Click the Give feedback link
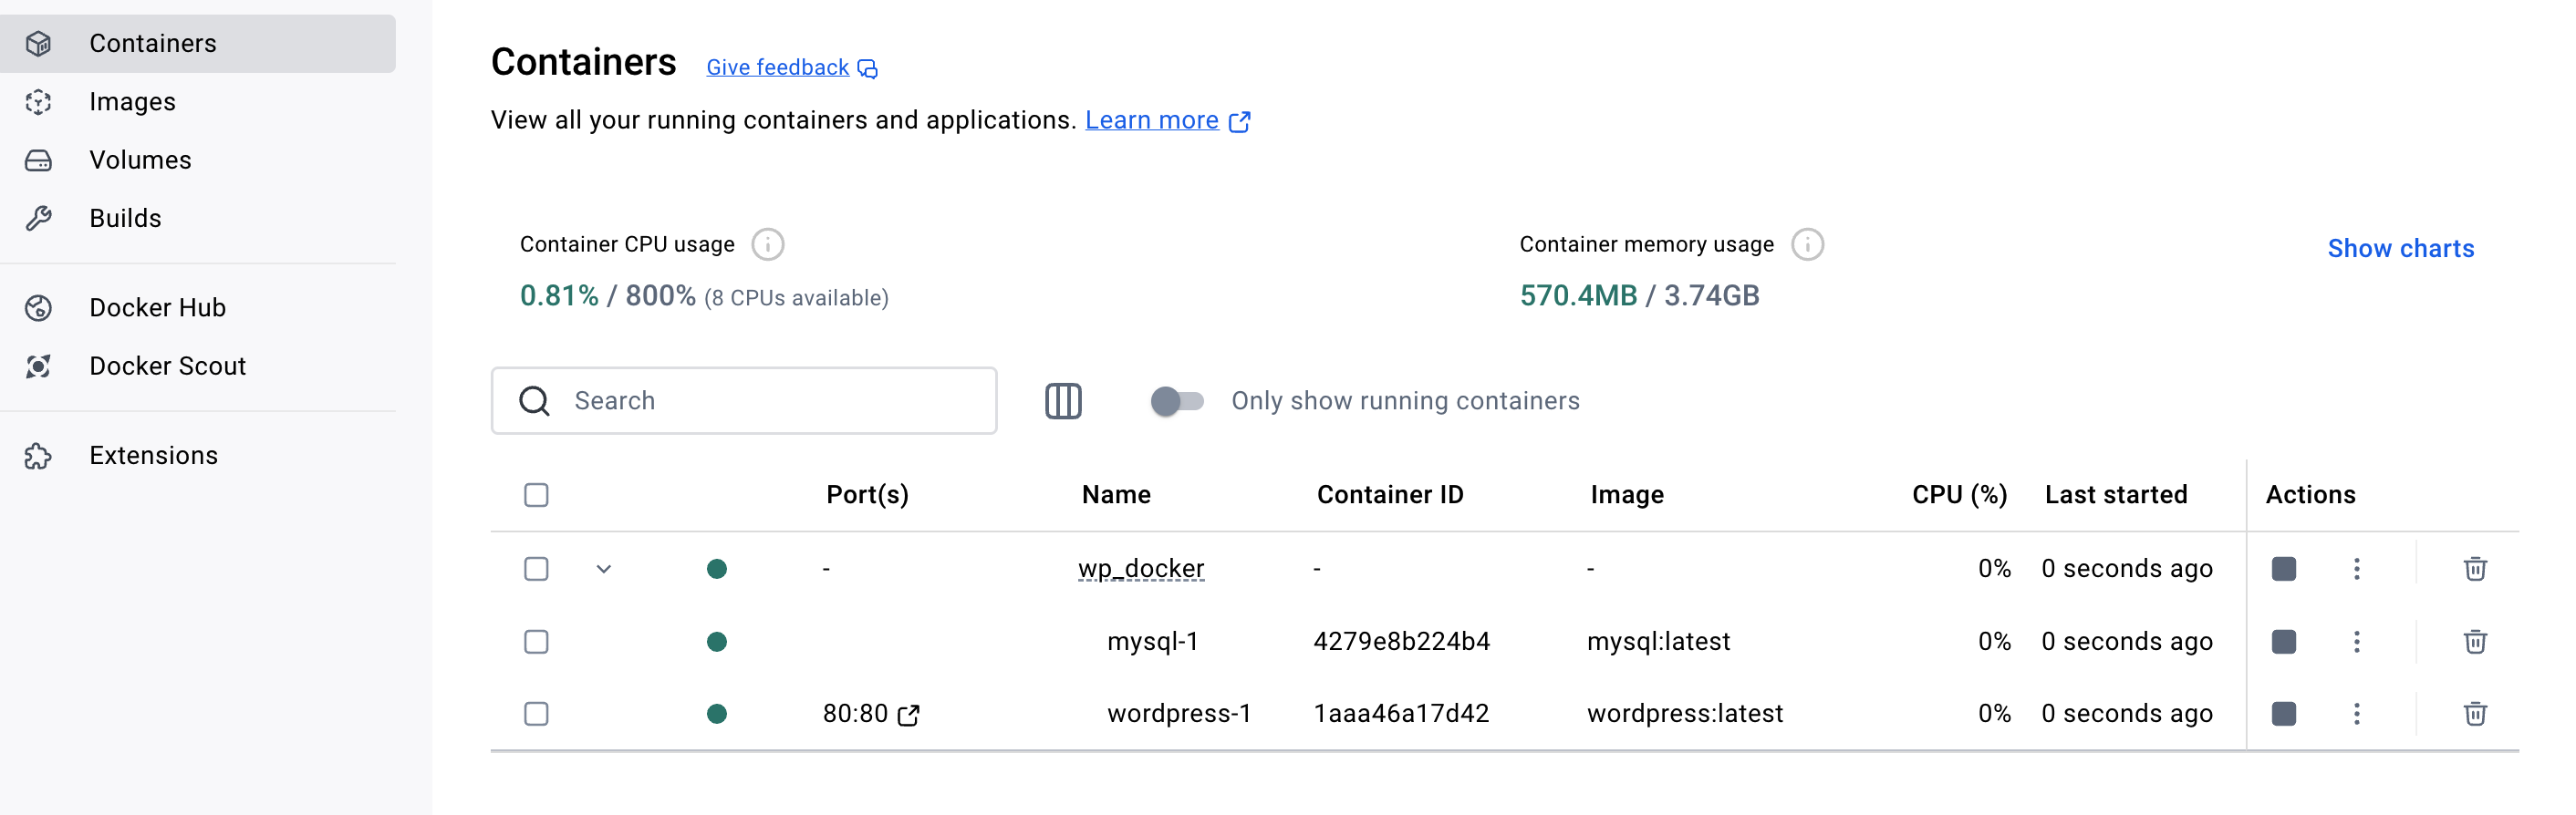Viewport: 2576px width, 815px height. [x=777, y=67]
